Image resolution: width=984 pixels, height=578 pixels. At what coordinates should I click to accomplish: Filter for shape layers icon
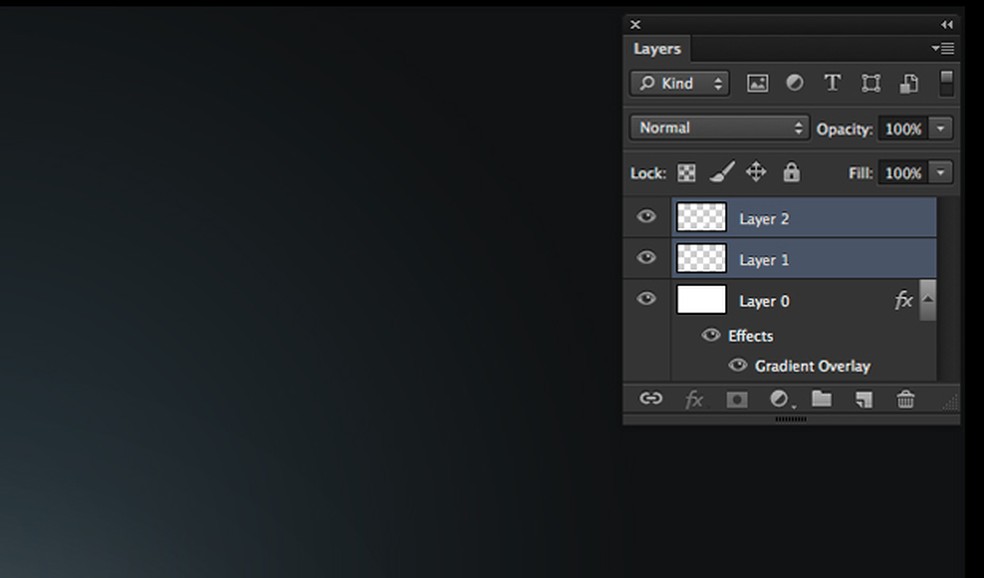pyautogui.click(x=870, y=83)
